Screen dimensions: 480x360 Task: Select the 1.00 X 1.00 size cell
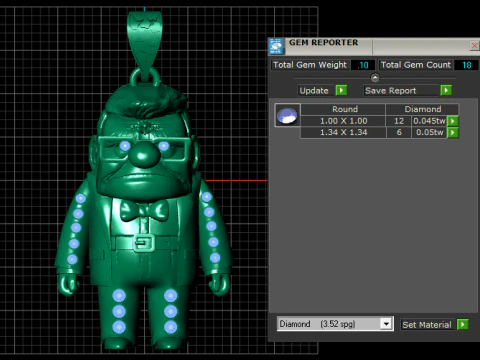pos(343,121)
